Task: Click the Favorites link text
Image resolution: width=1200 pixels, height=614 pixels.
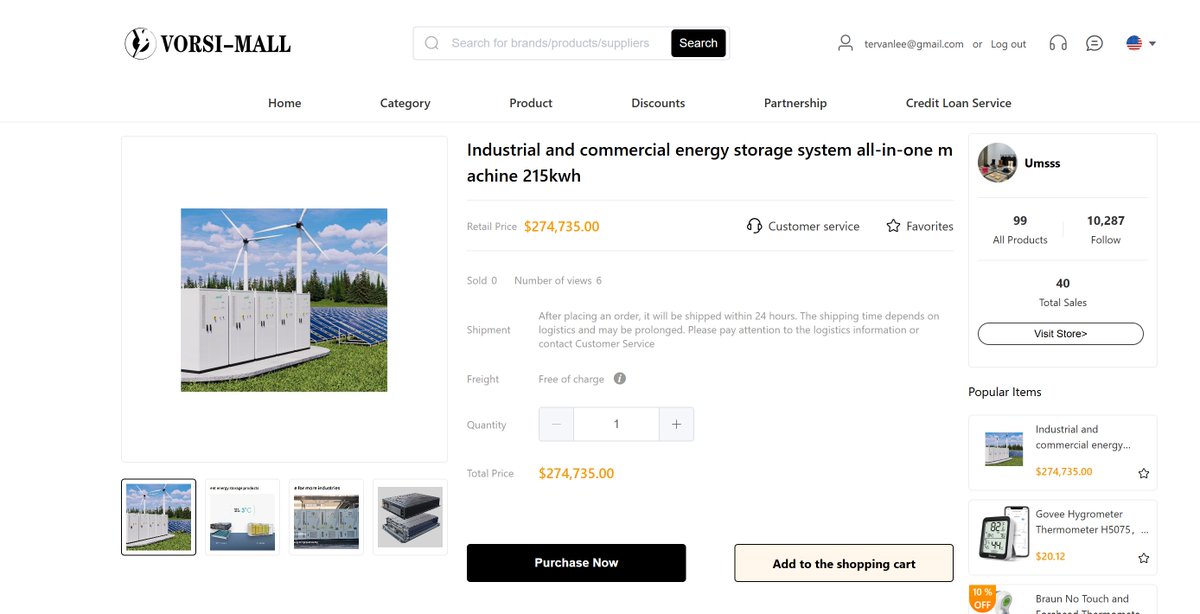Action: tap(930, 226)
